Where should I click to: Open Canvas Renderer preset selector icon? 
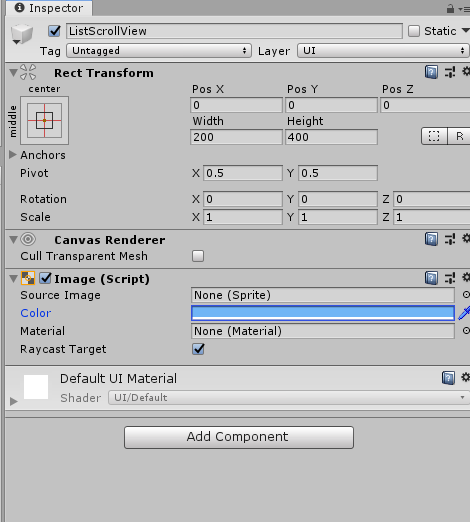click(x=450, y=239)
